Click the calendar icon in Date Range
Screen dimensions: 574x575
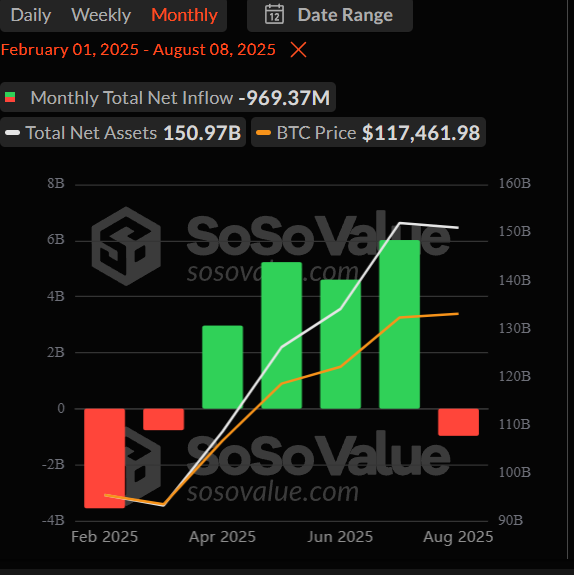(x=274, y=15)
